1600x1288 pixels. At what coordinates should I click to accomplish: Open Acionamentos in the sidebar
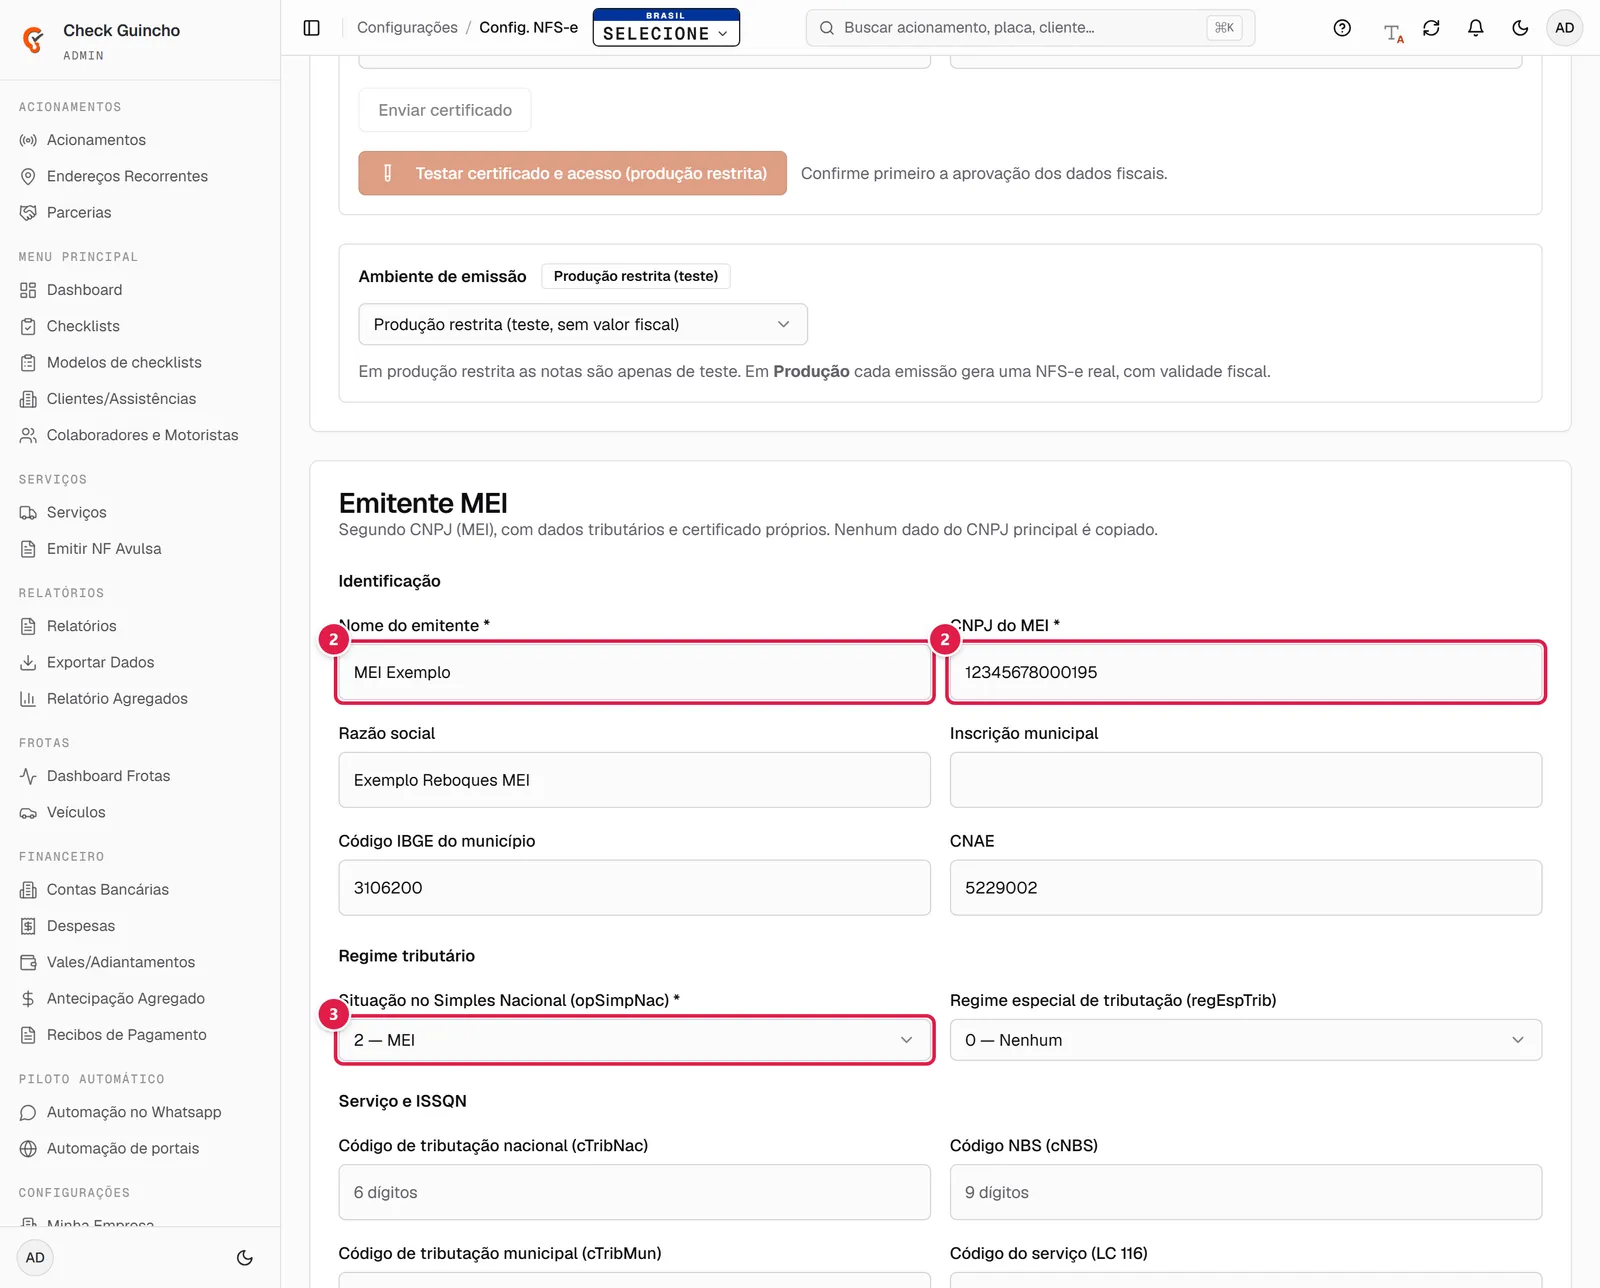[96, 140]
